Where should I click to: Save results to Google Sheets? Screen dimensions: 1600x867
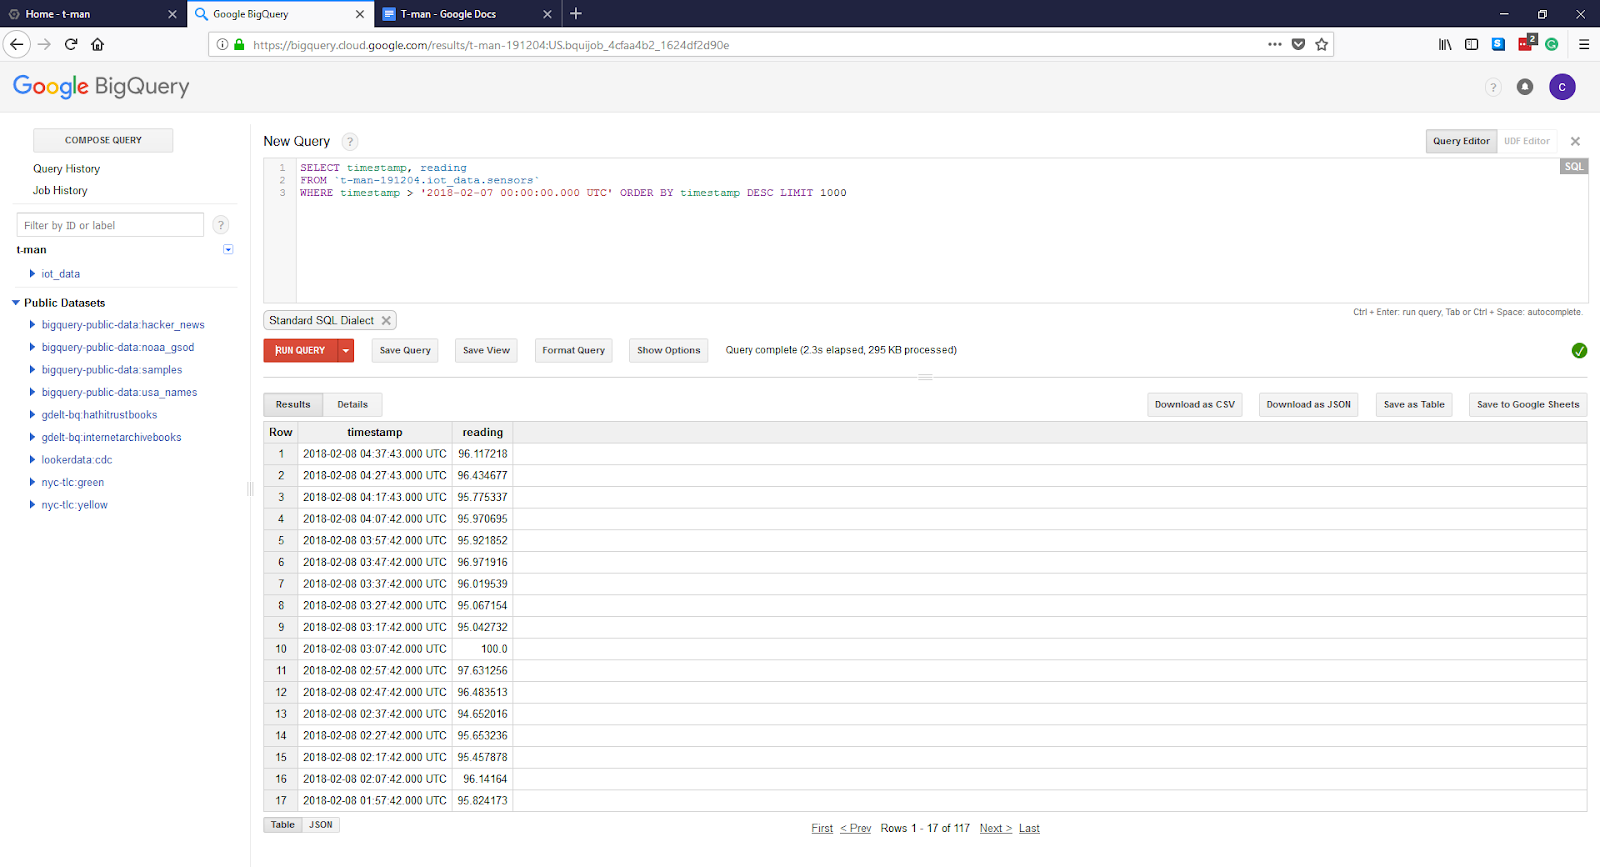(1528, 405)
